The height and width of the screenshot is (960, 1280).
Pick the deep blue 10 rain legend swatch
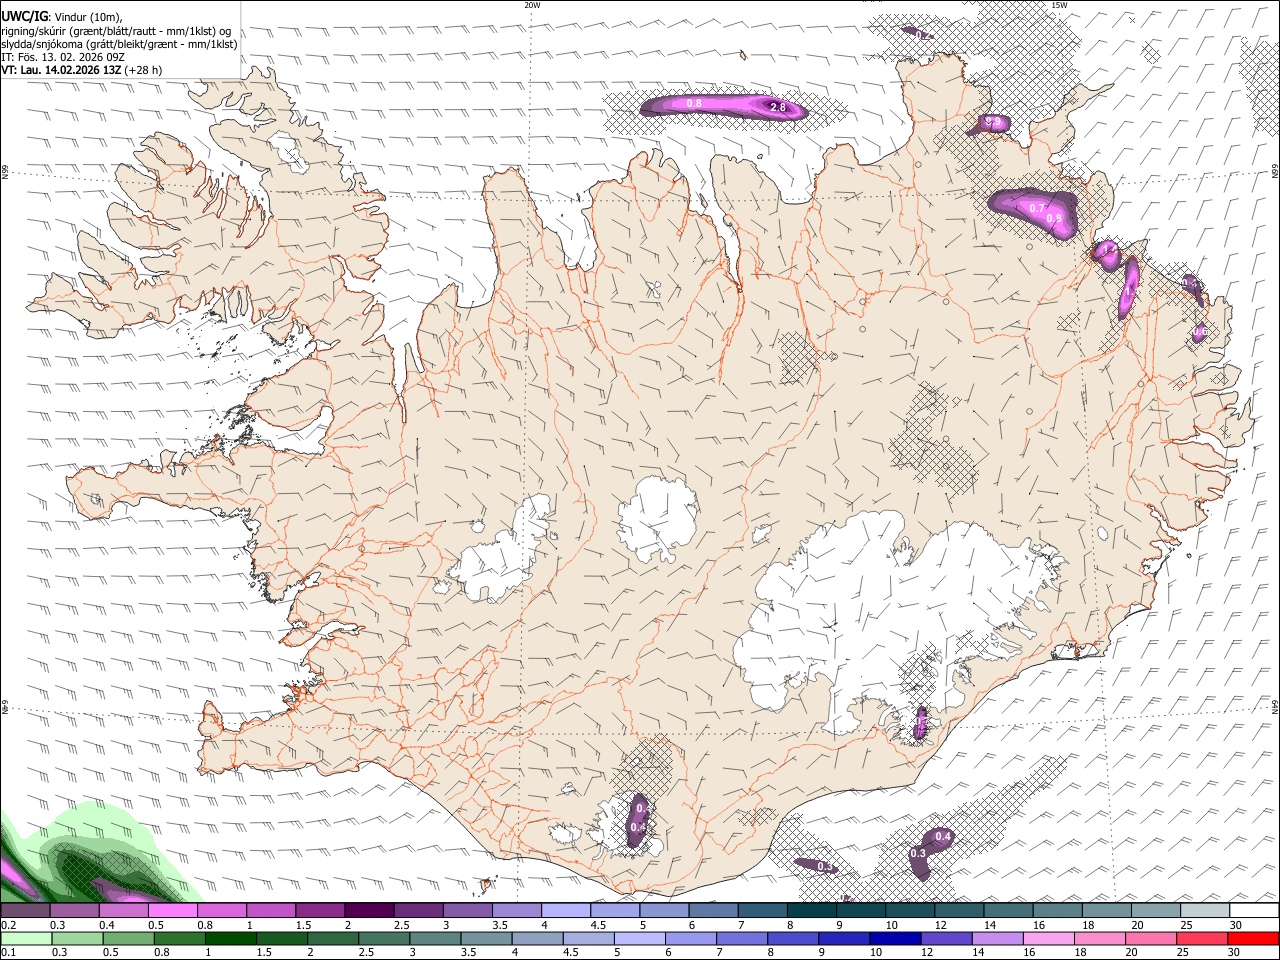tap(894, 939)
